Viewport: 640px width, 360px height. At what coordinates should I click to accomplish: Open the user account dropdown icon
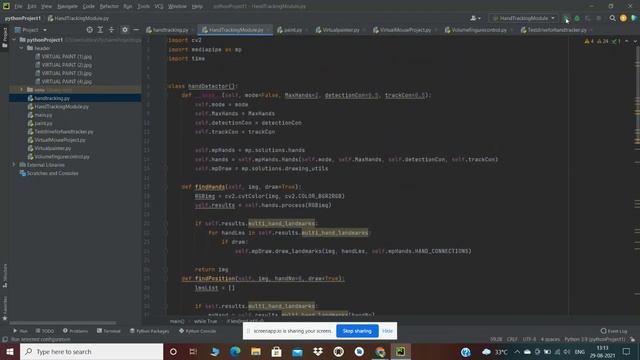[475, 18]
